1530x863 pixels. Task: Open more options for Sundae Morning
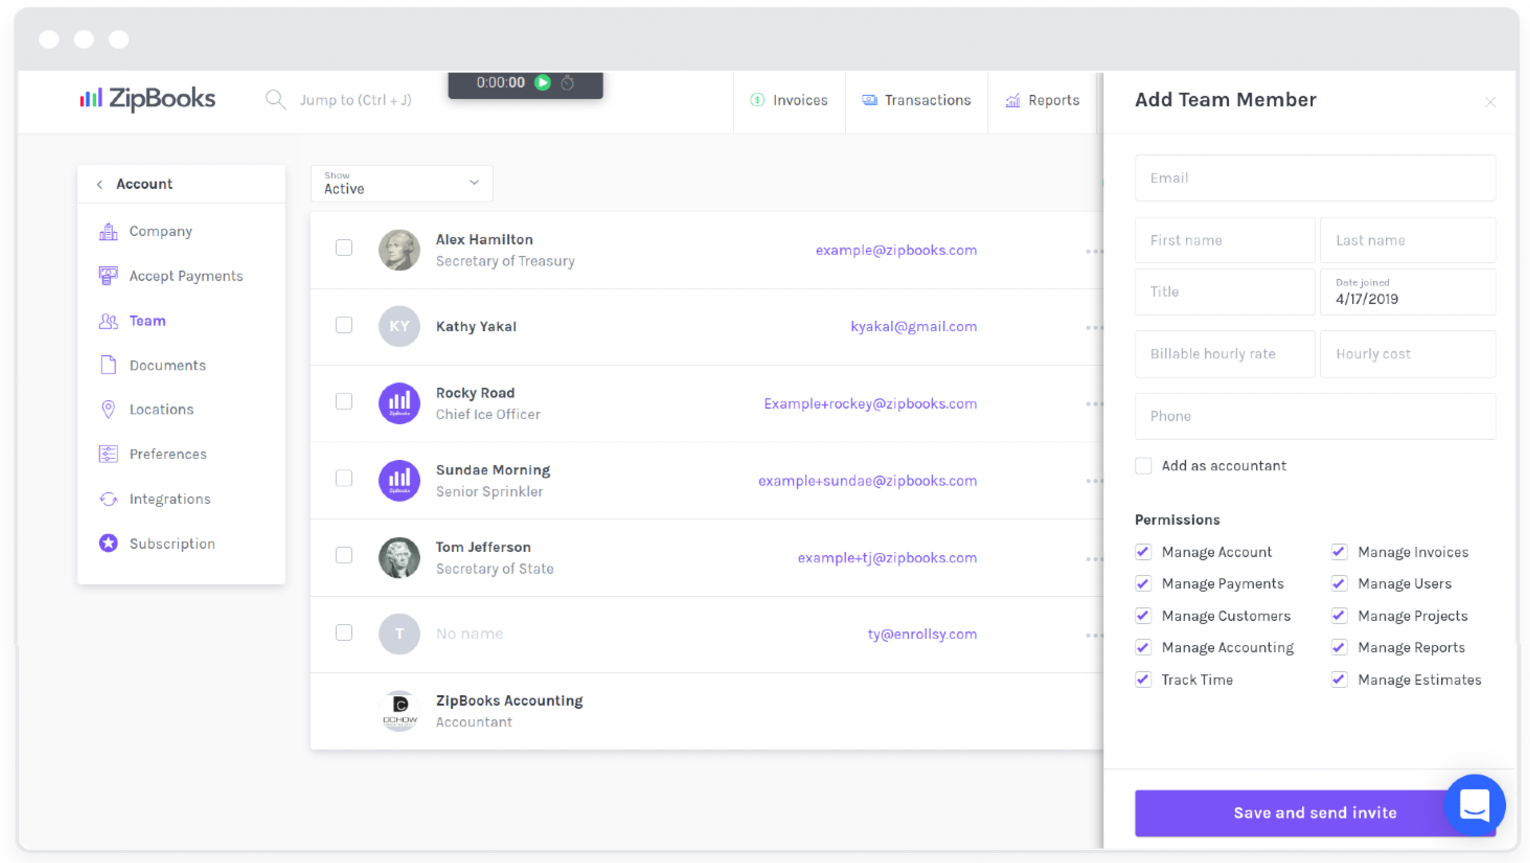click(1093, 481)
